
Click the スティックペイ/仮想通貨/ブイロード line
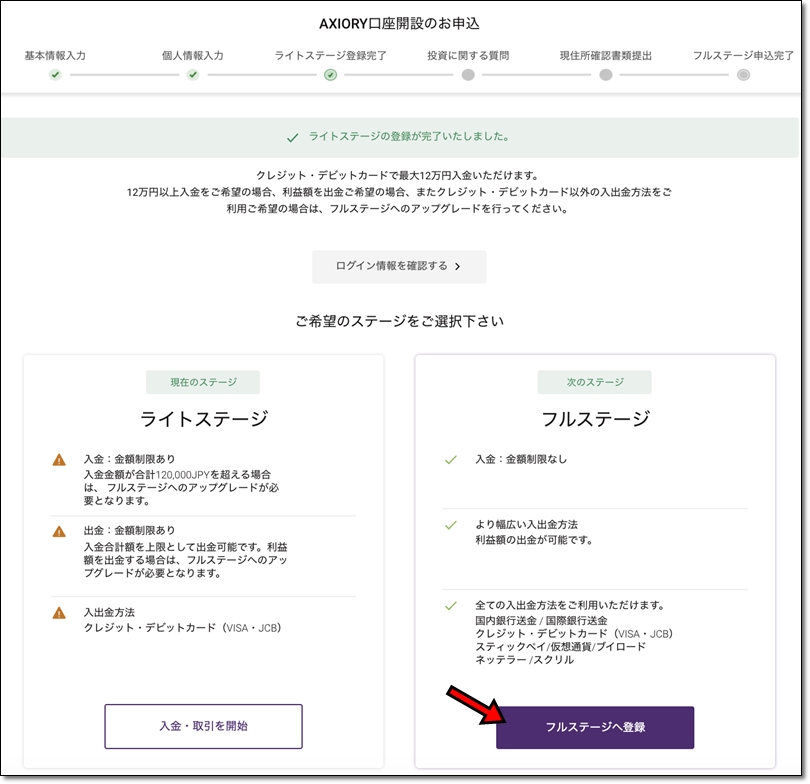tap(560, 647)
